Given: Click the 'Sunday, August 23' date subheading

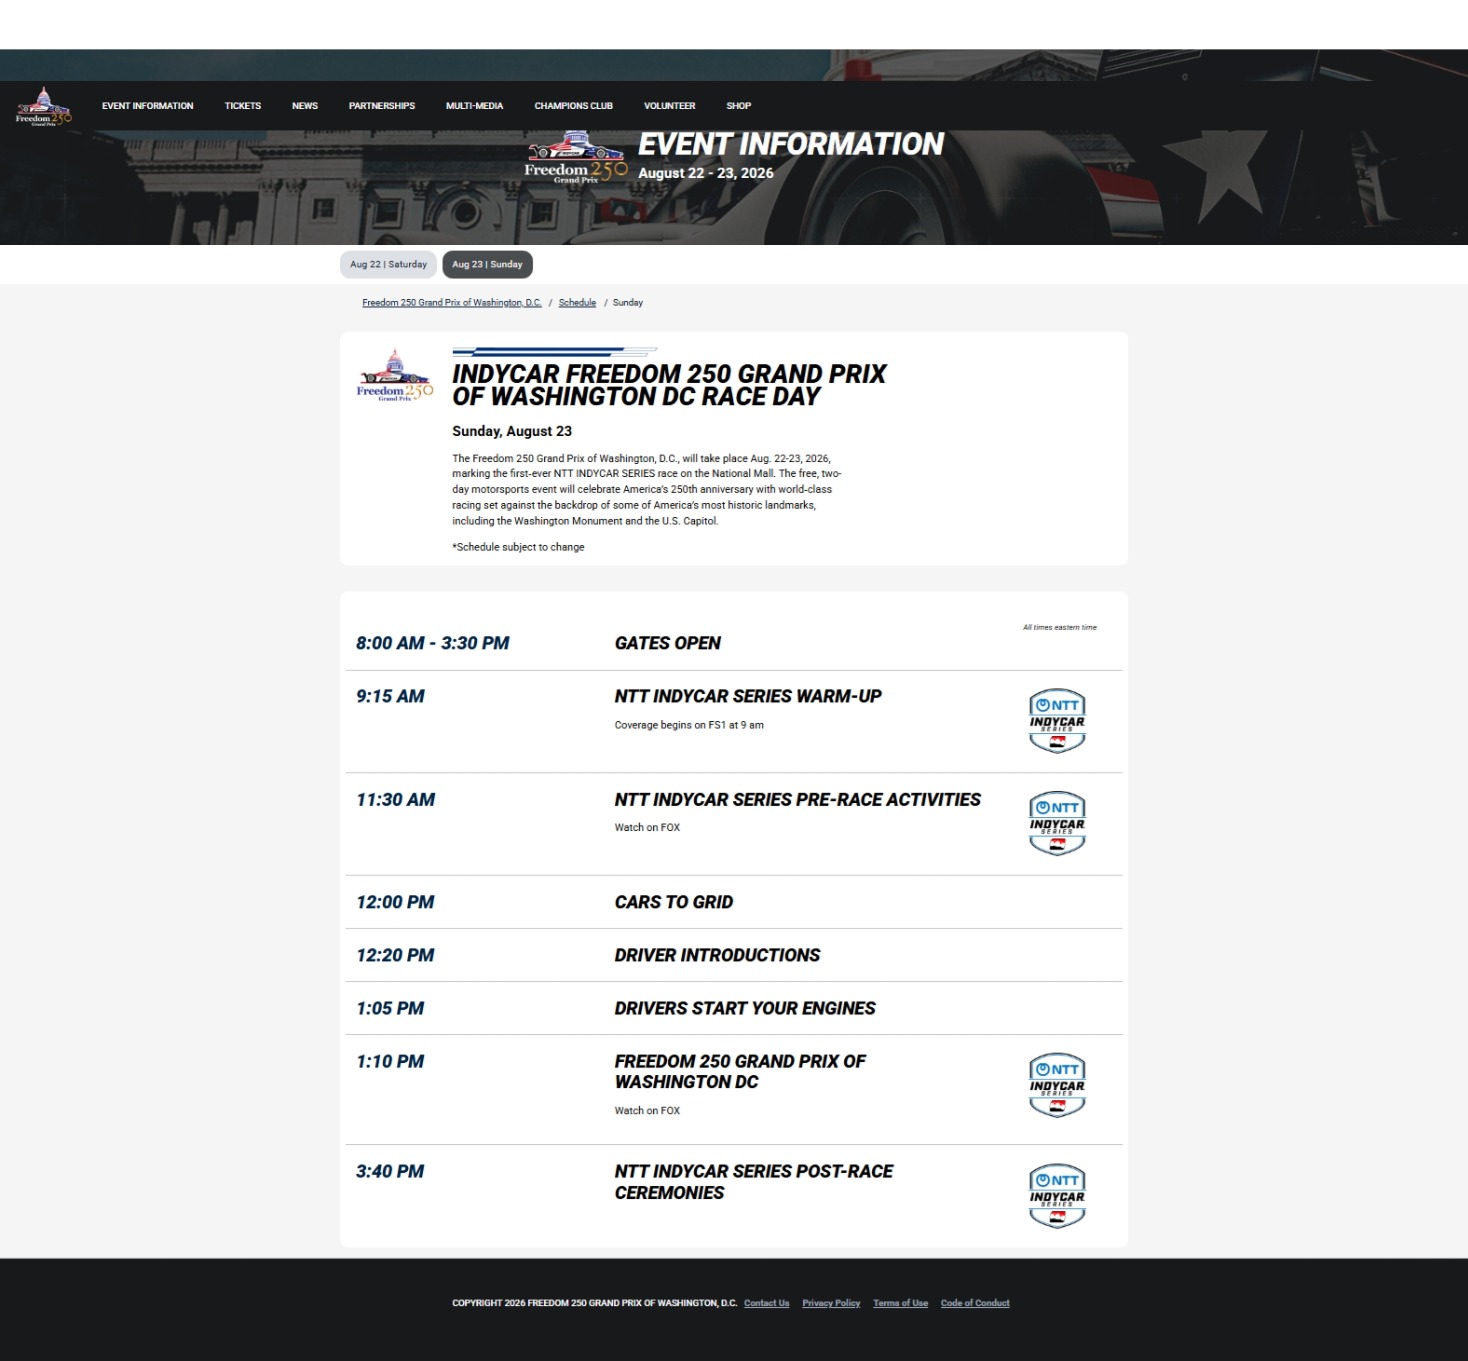Looking at the screenshot, I should [x=512, y=431].
